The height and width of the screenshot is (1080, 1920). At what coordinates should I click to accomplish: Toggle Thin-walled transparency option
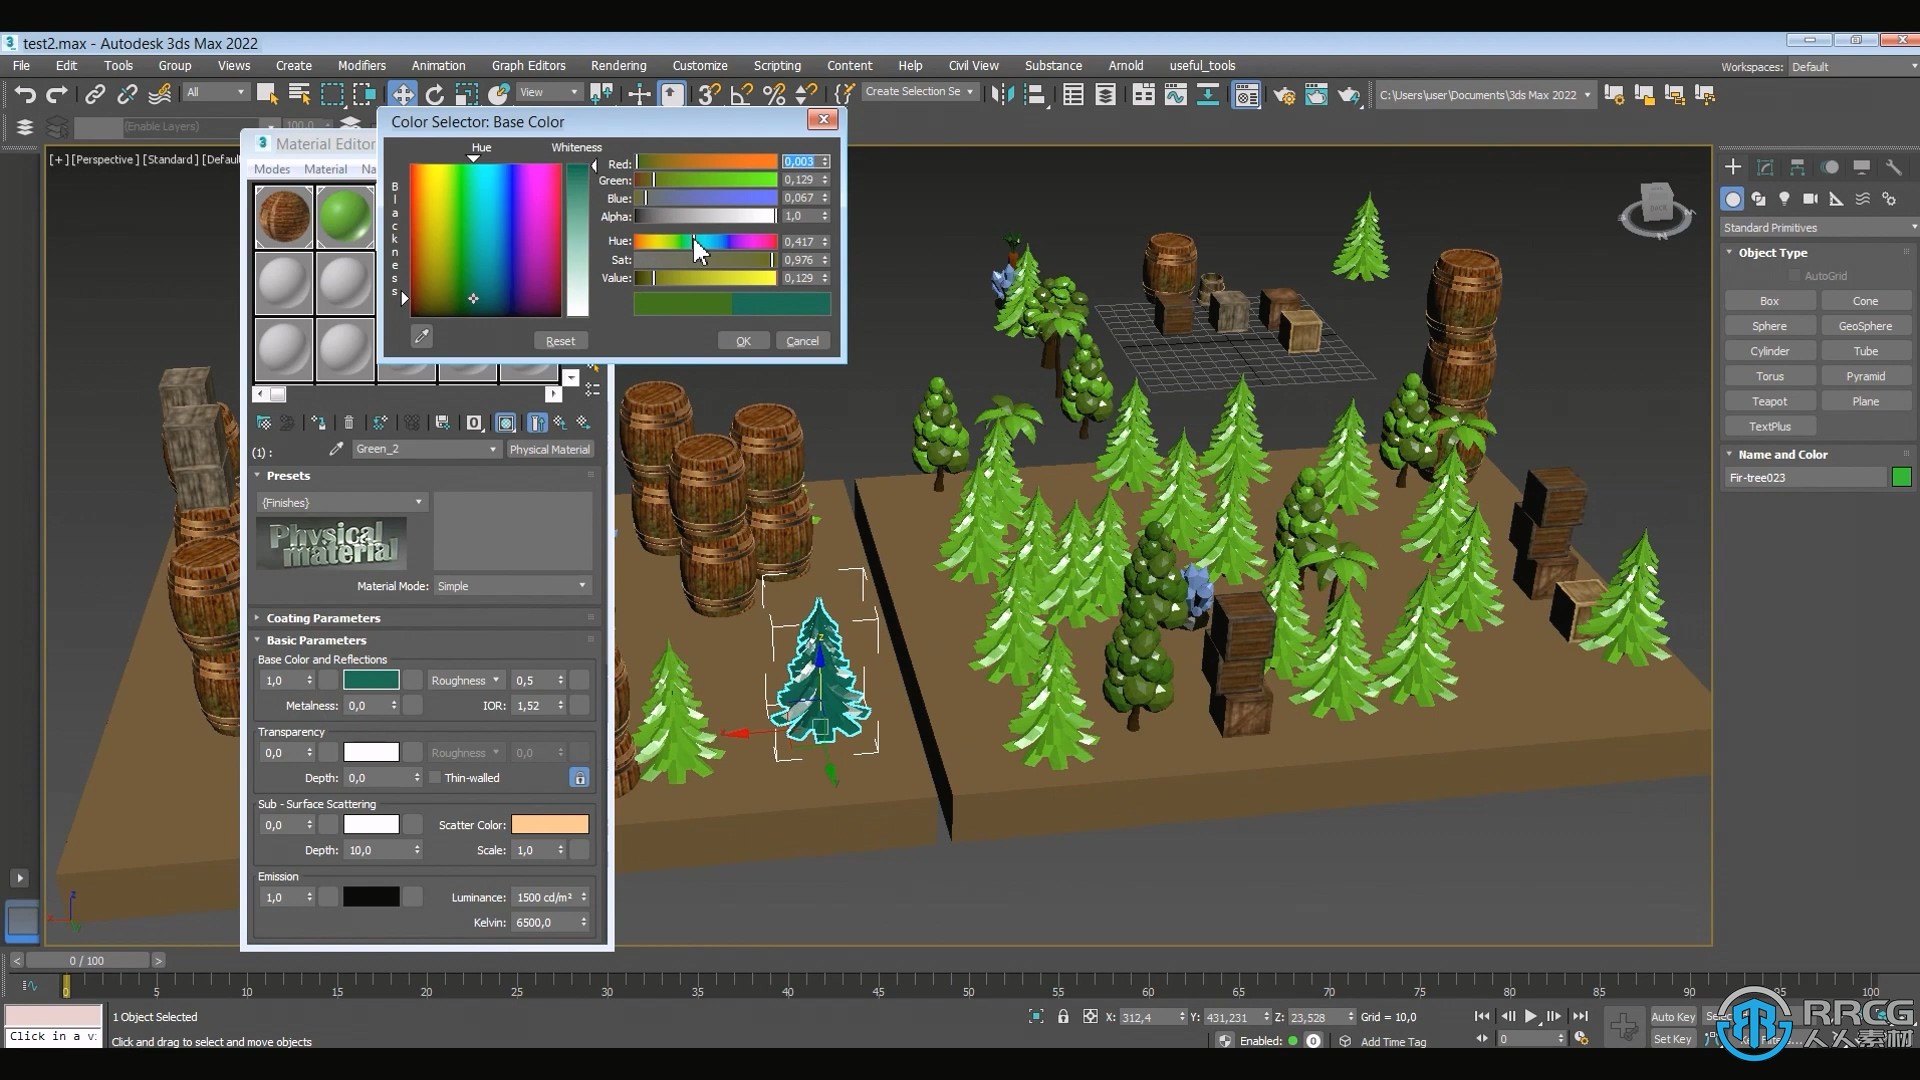click(435, 777)
